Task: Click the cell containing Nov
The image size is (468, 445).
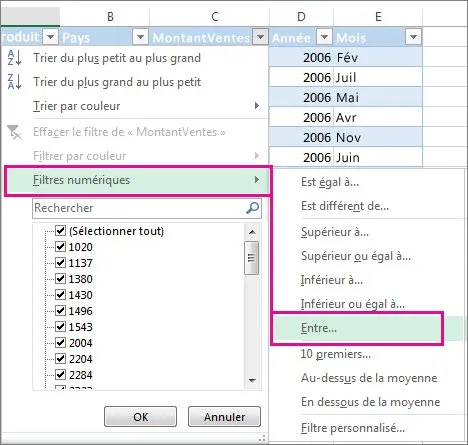Action: click(x=378, y=137)
